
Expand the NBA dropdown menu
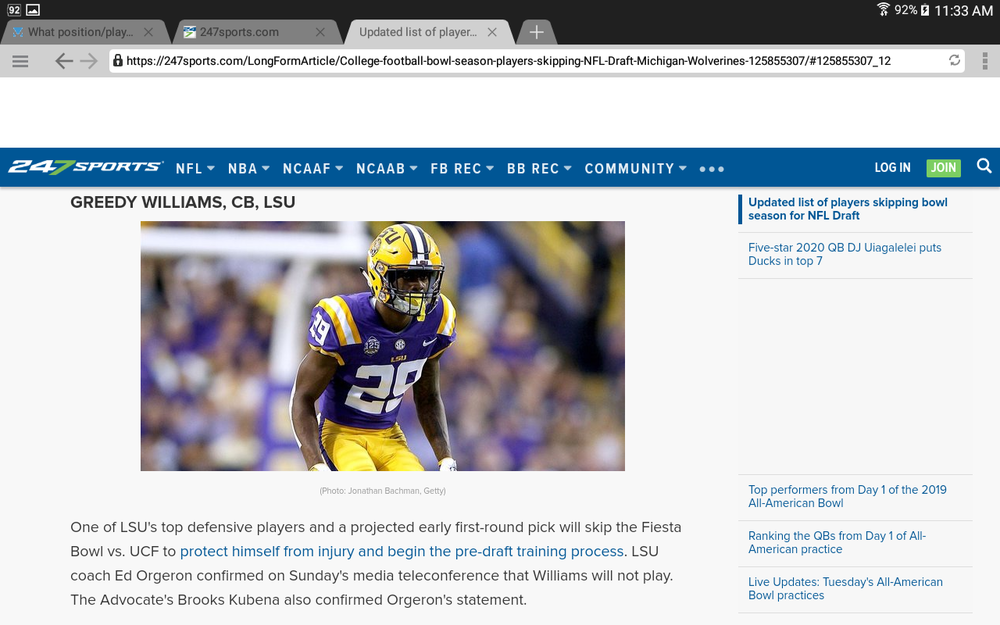(x=249, y=168)
